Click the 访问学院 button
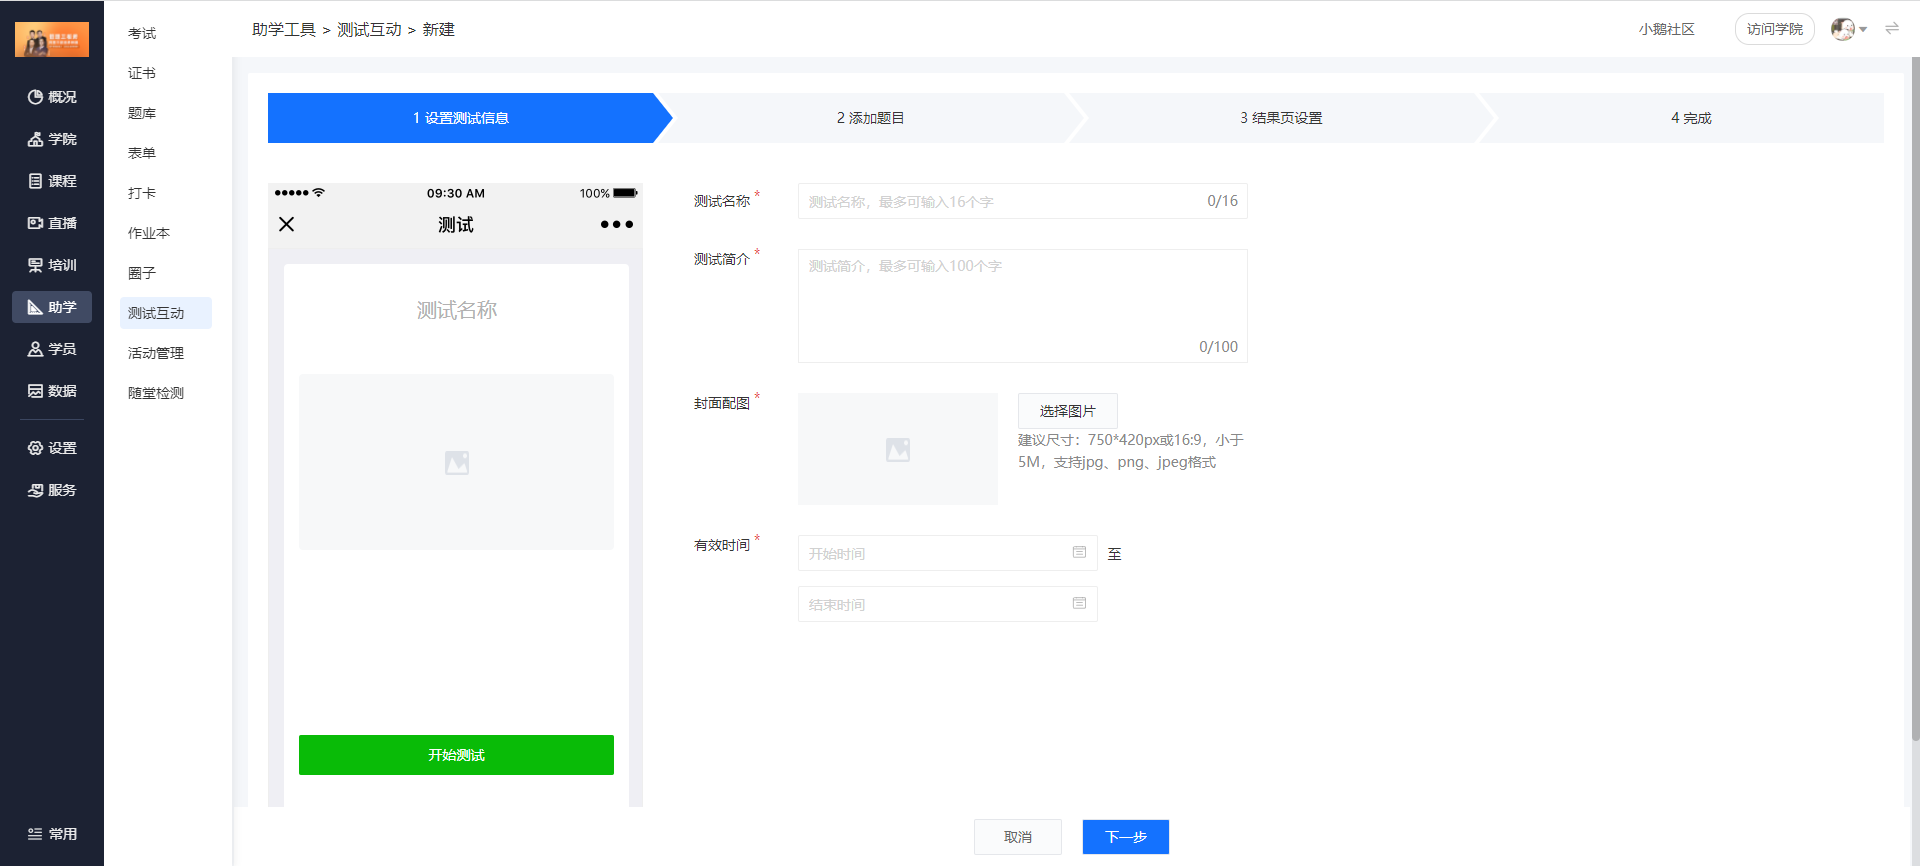 (1775, 29)
